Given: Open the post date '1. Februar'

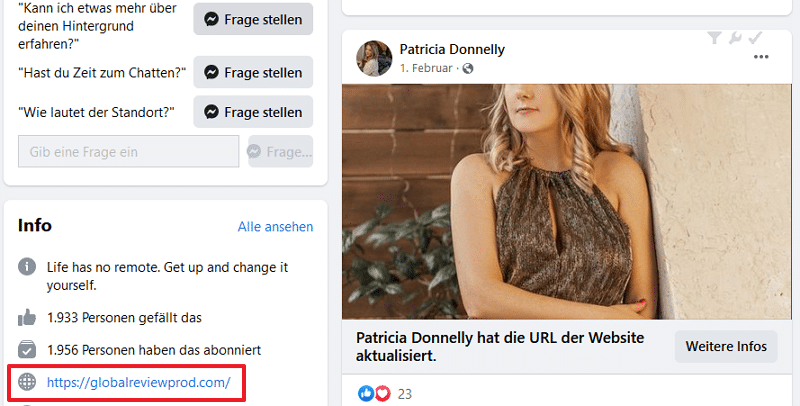Looking at the screenshot, I should click(426, 68).
